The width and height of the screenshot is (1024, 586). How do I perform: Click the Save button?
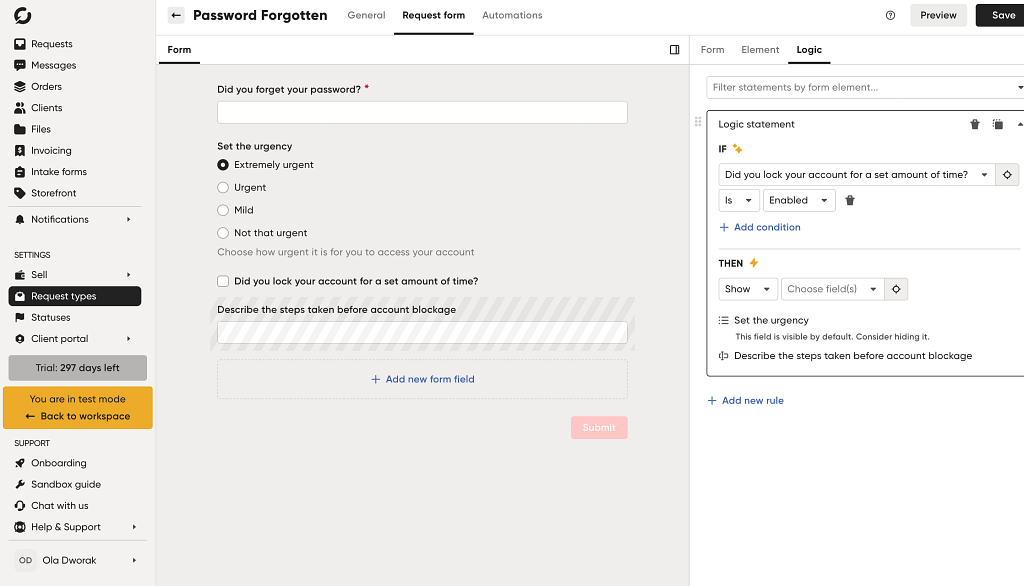coord(1000,15)
